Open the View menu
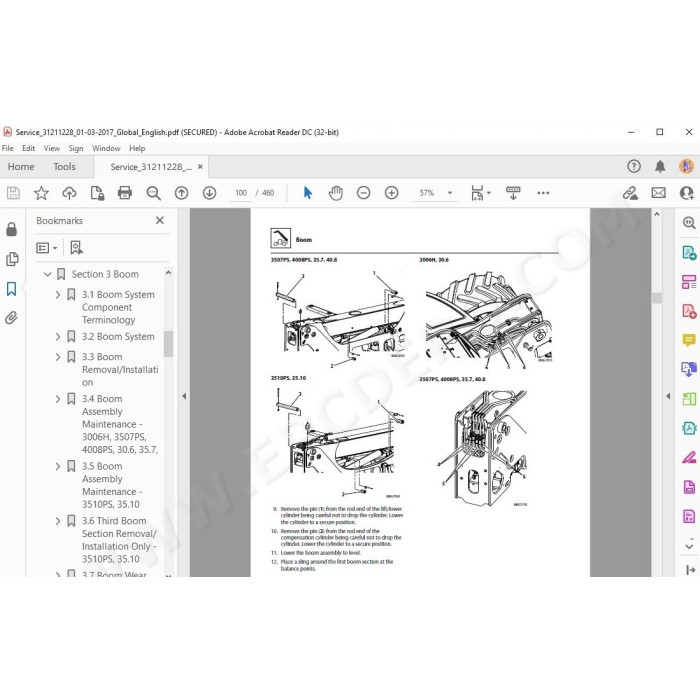Screen dimensions: 700x700 [x=52, y=148]
